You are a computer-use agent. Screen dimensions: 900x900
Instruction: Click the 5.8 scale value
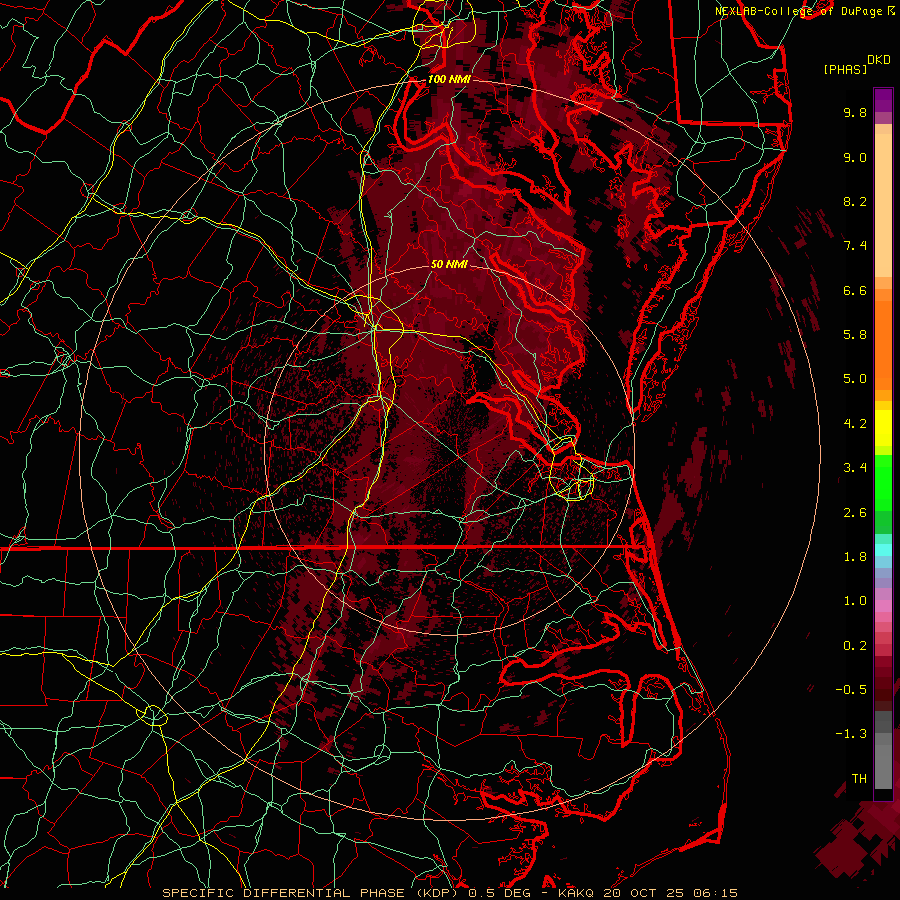pyautogui.click(x=855, y=335)
